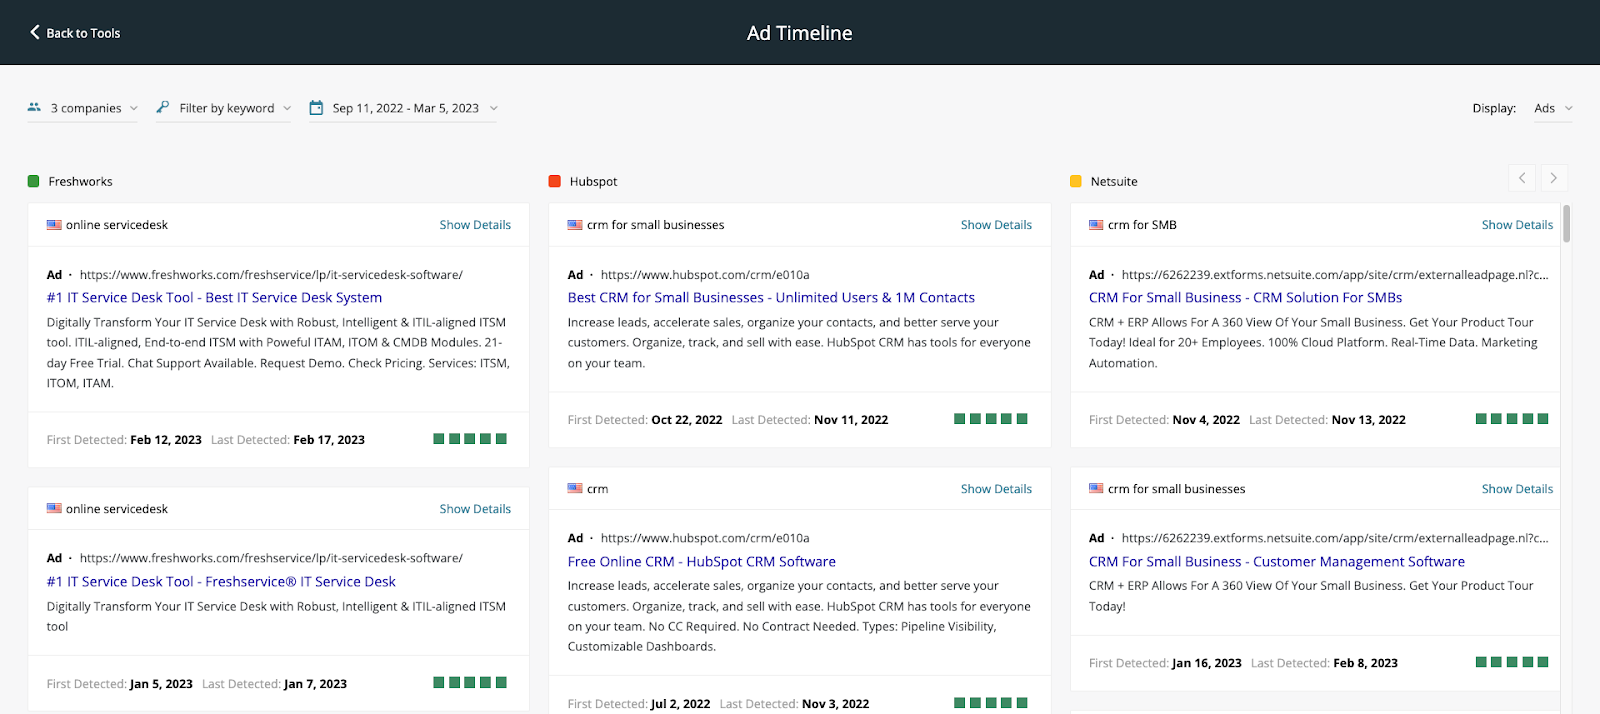Click the US flag on Hubspot crm card
1600x714 pixels.
coord(575,489)
